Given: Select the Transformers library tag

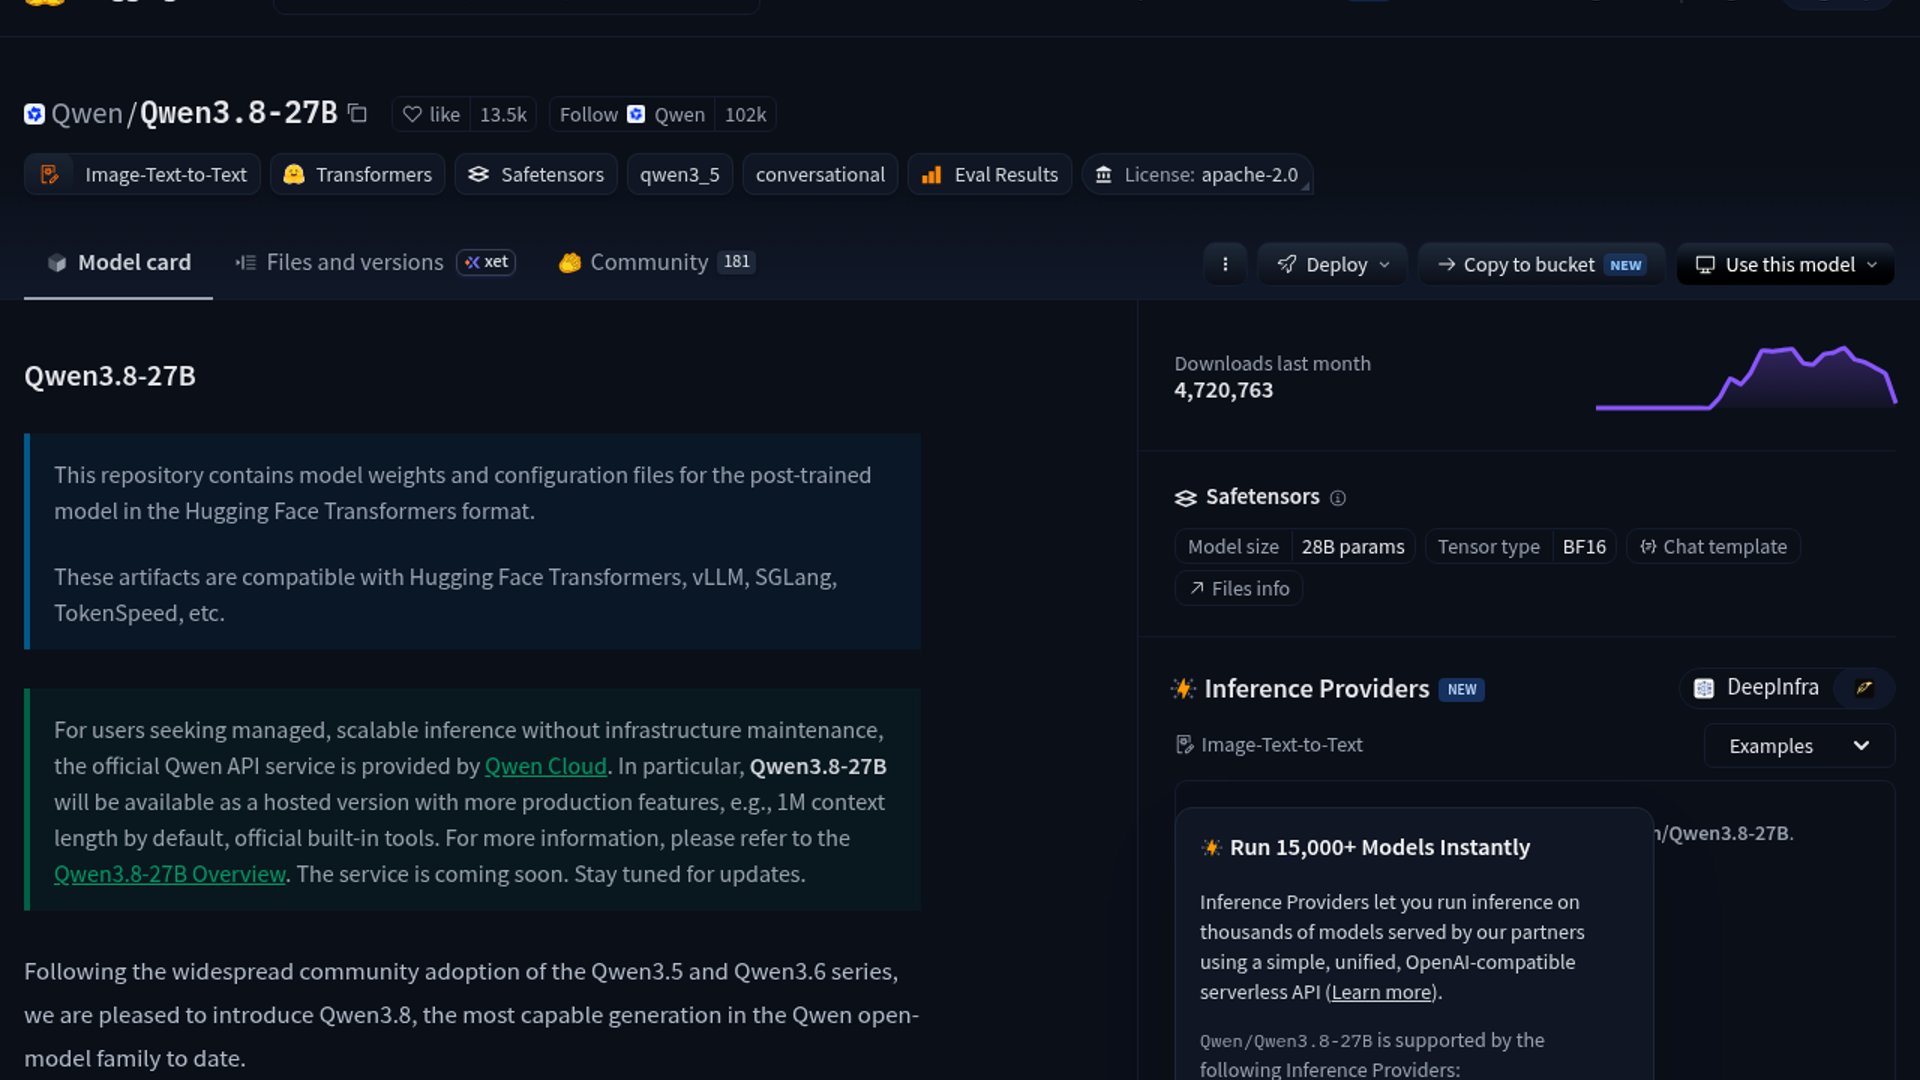Looking at the screenshot, I should (357, 175).
